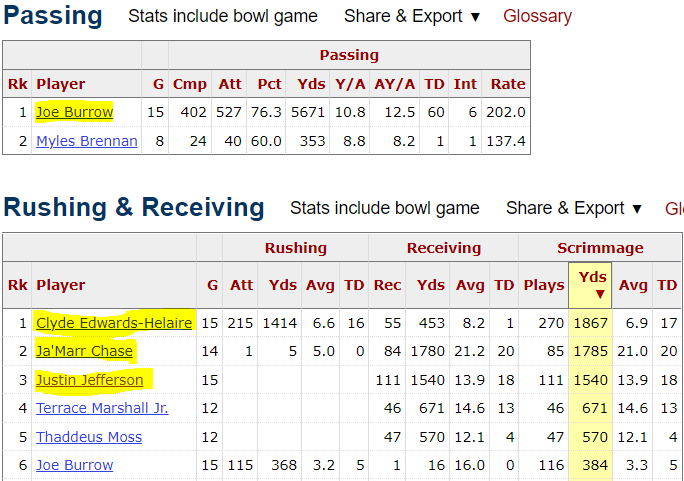Screen dimensions: 684x481
Task: Sort rushing table by Plays column
Action: pyautogui.click(x=544, y=285)
